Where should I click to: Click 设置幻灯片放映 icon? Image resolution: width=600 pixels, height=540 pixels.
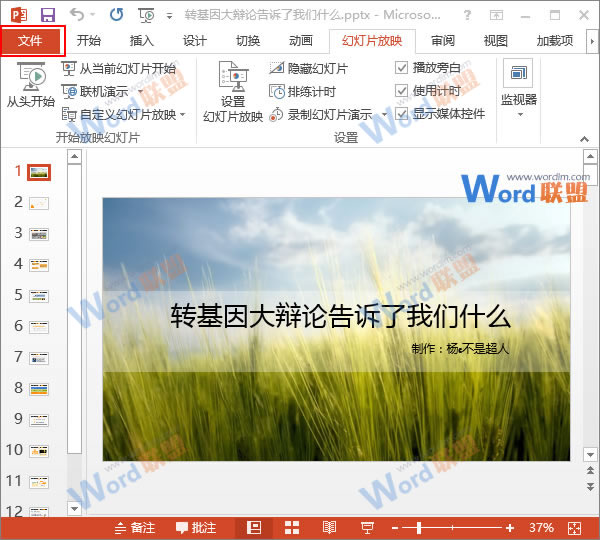point(233,92)
